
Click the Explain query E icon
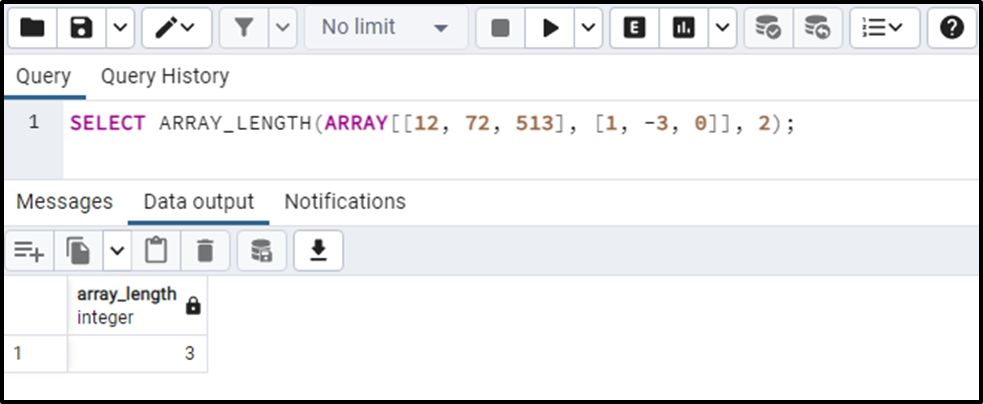[634, 28]
